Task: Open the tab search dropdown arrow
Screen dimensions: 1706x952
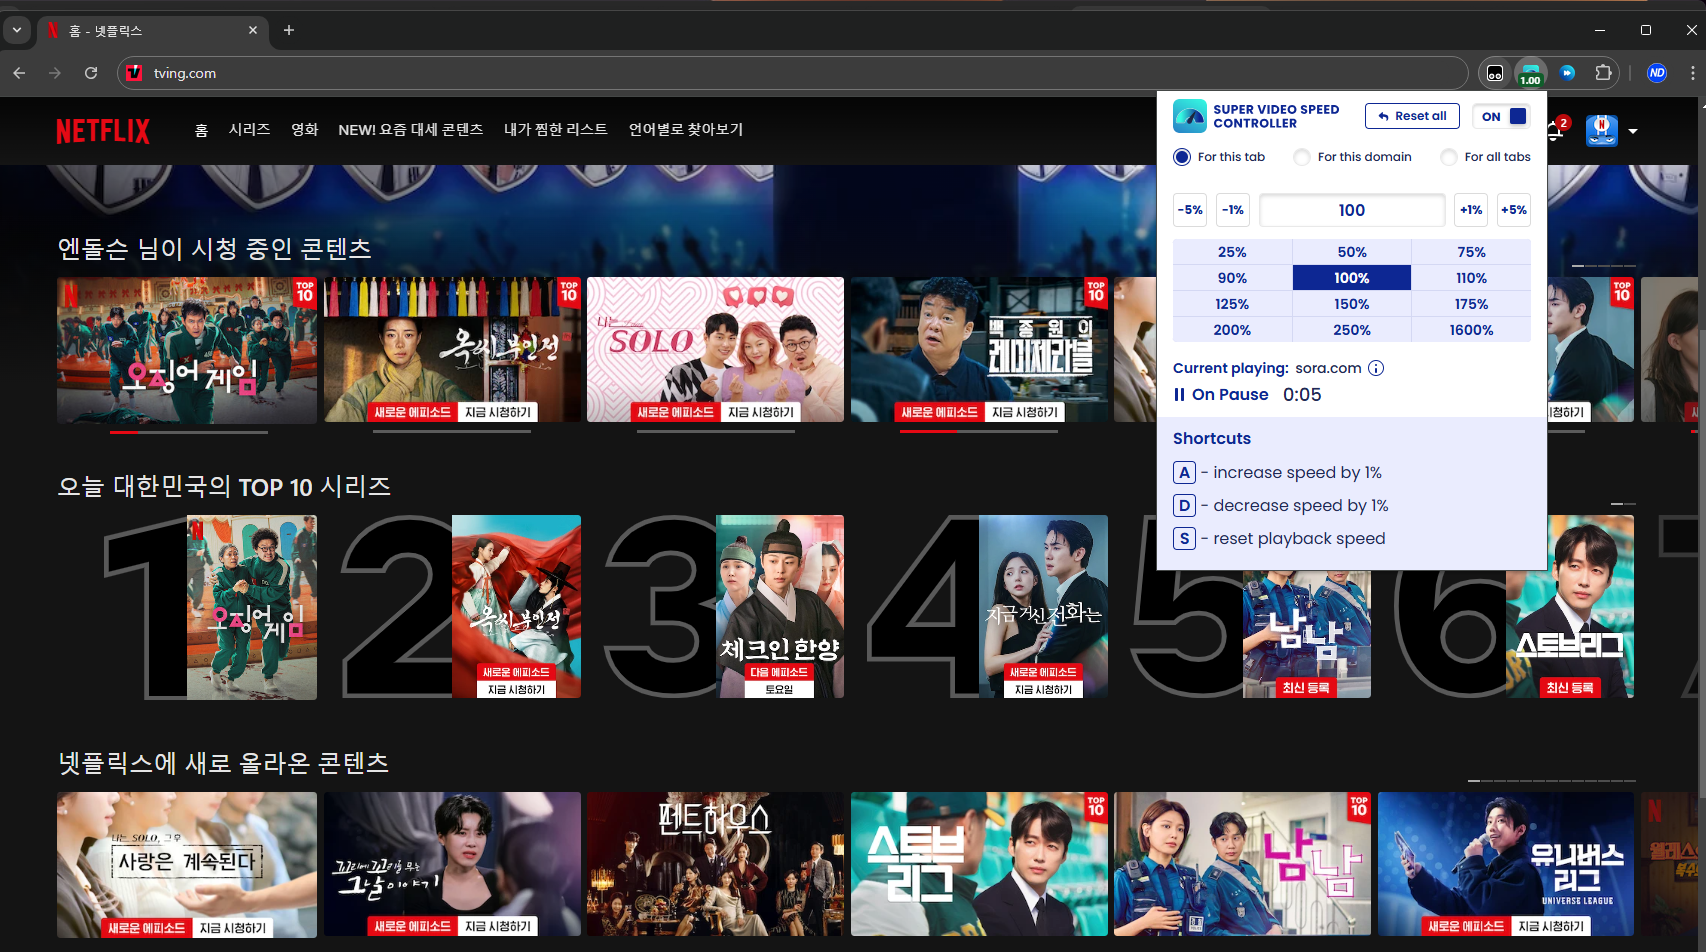Action: [x=17, y=30]
